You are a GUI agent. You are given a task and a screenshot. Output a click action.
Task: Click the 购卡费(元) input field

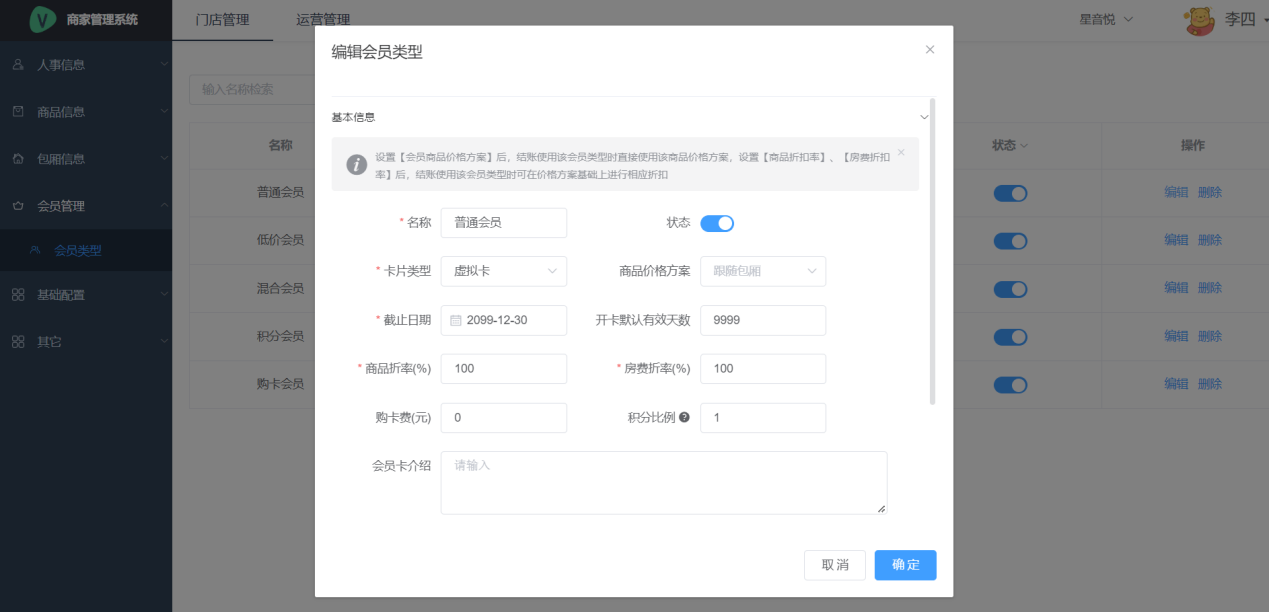(503, 418)
